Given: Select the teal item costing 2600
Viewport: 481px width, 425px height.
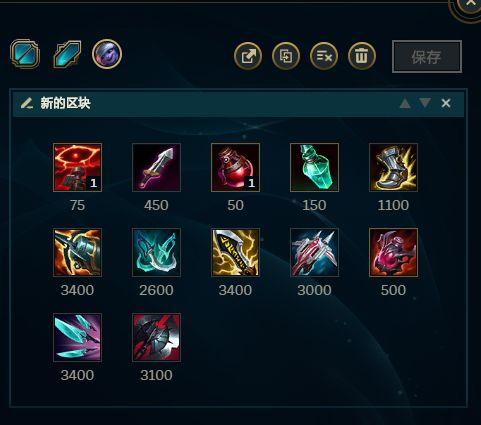Looking at the screenshot, I should (156, 252).
